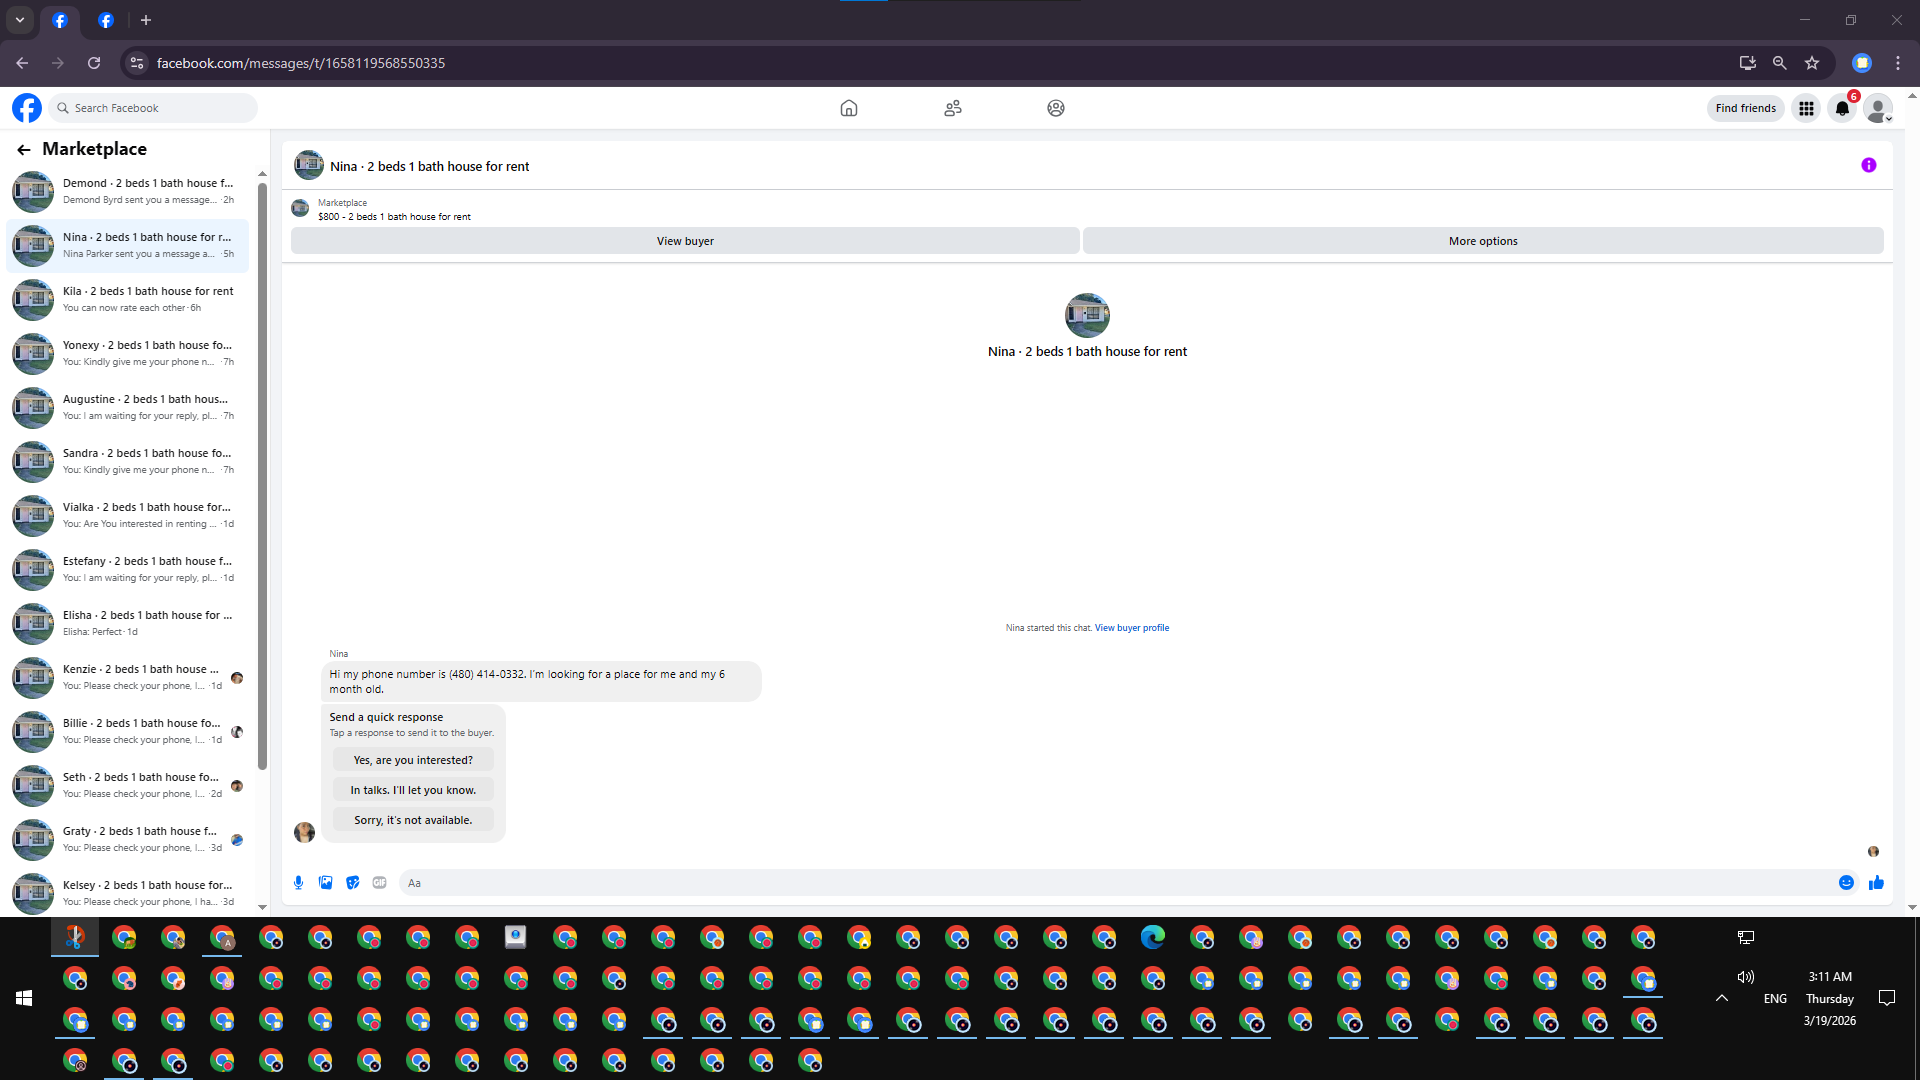Send quick response 'Sorry, it's not available.'
This screenshot has width=1920, height=1080.
(412, 820)
